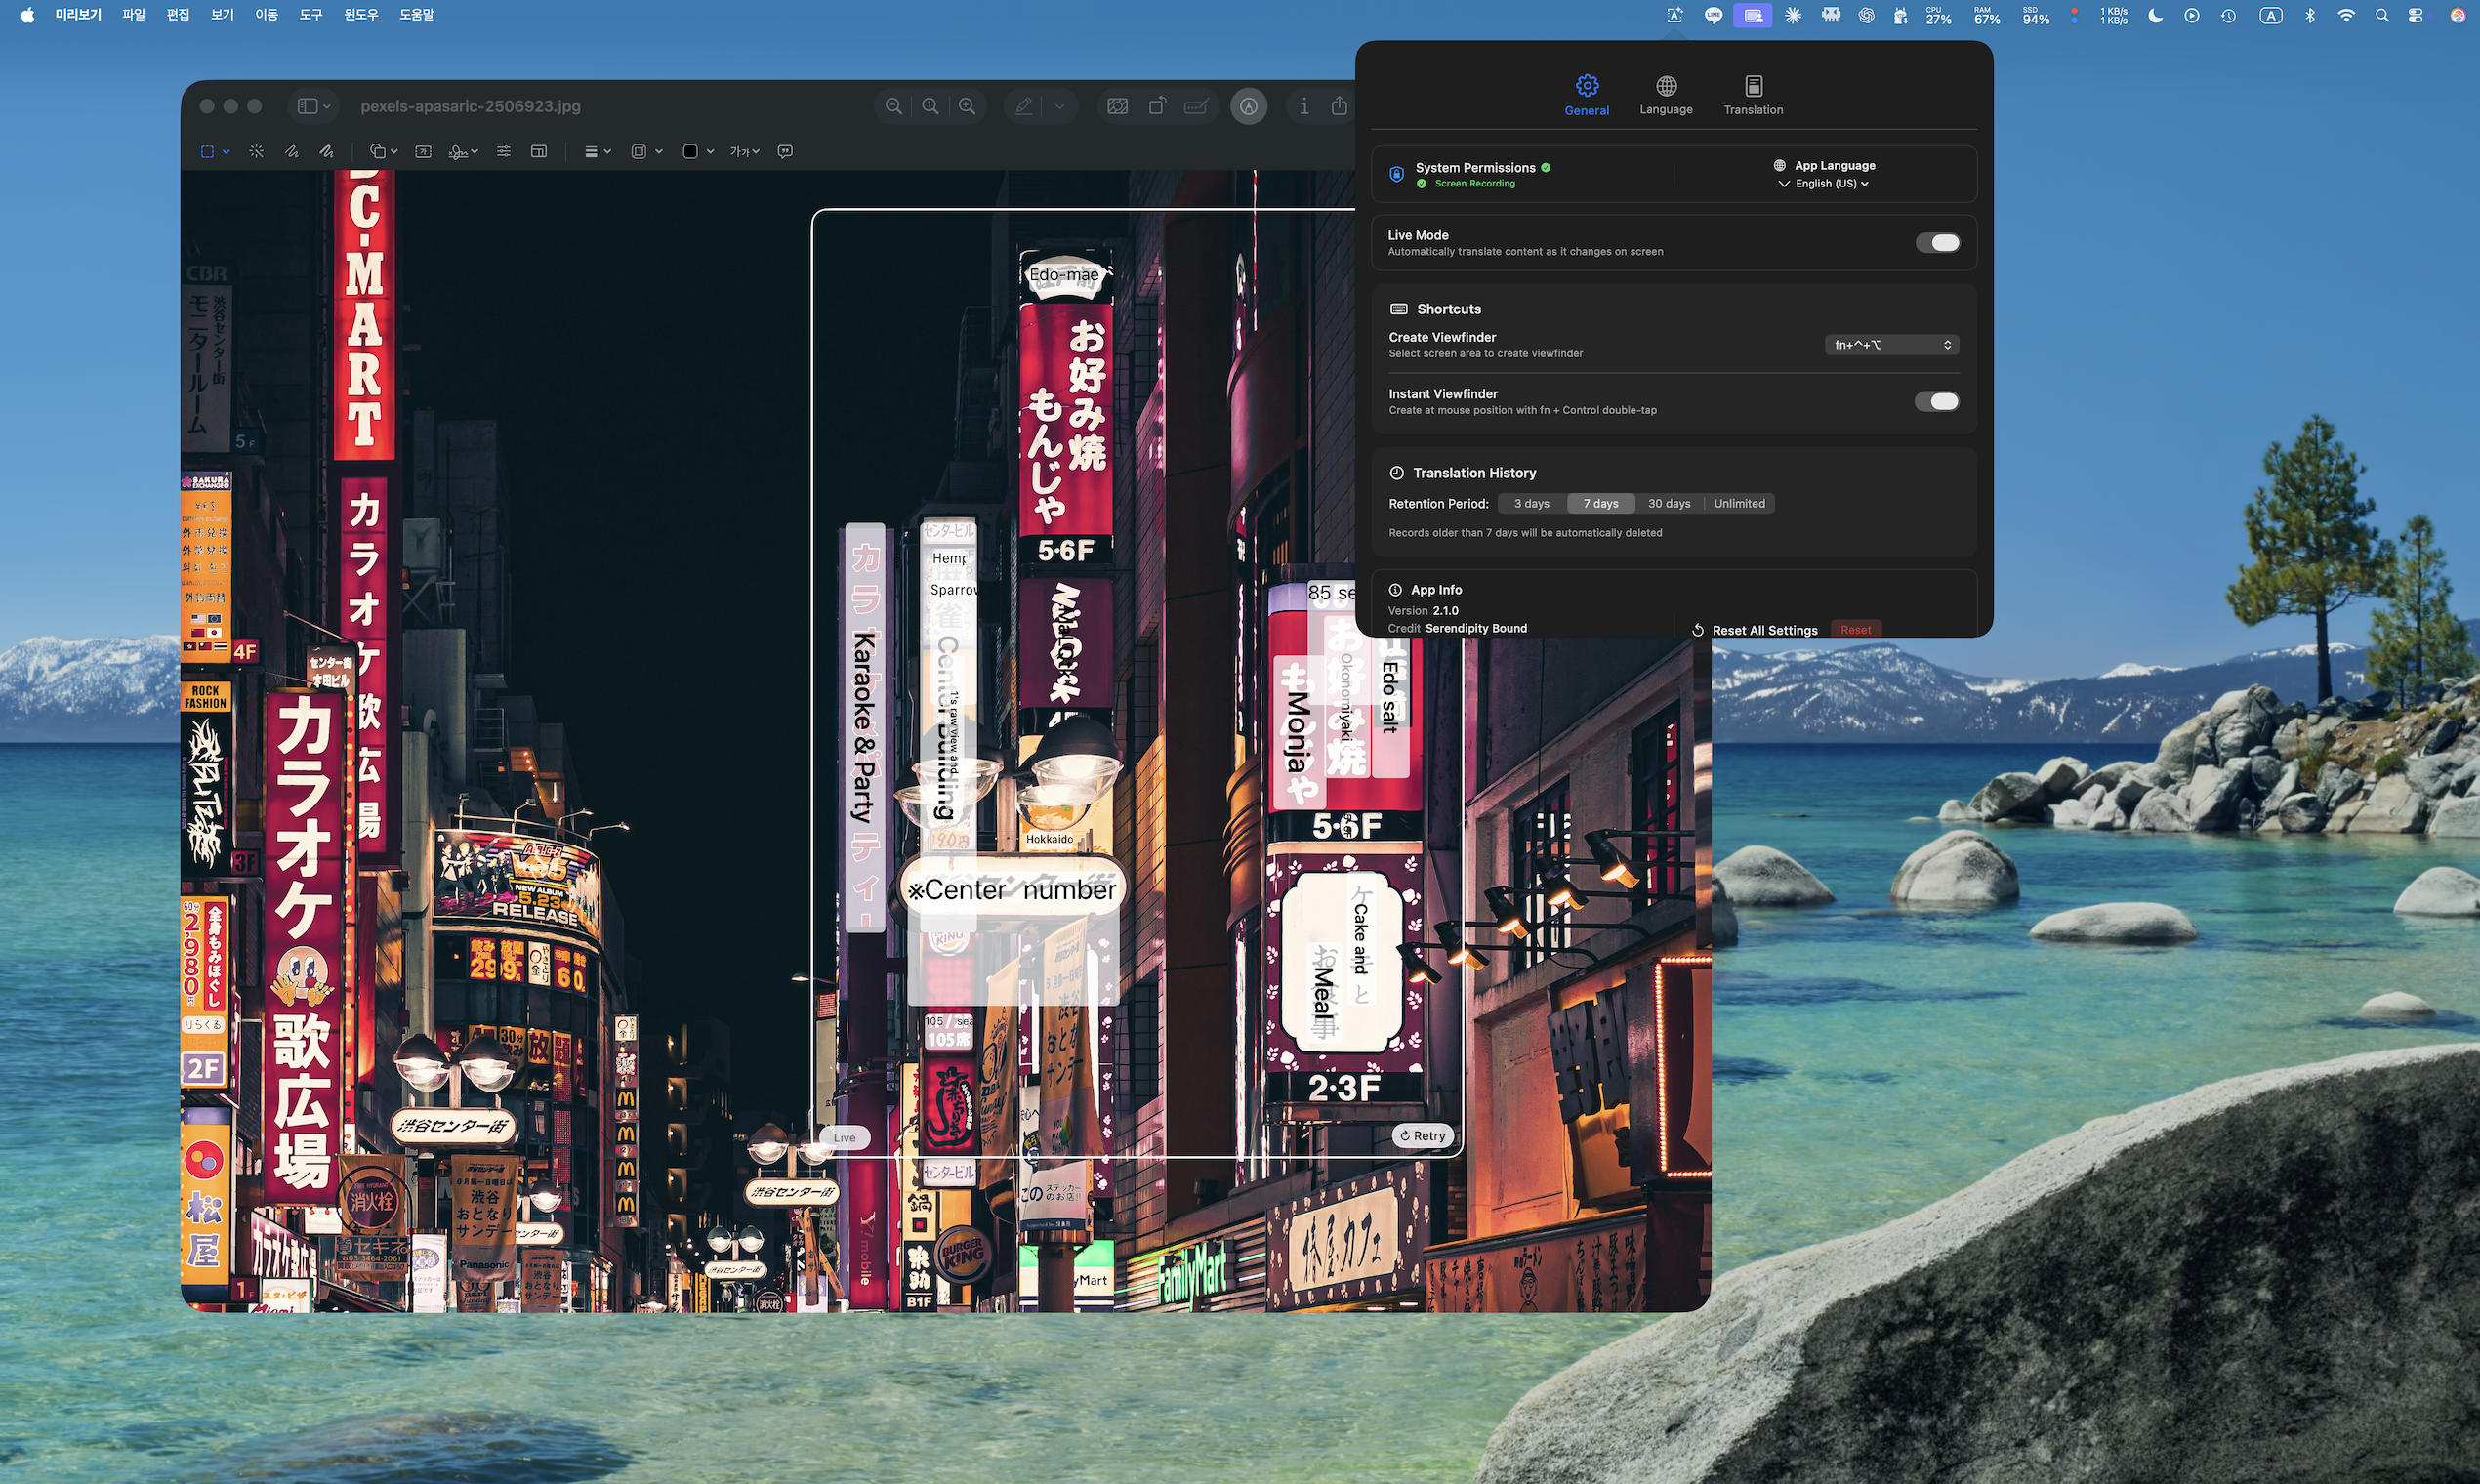Open the Adjust Color sliders icon
This screenshot has height=1484, width=2480.
tap(504, 151)
